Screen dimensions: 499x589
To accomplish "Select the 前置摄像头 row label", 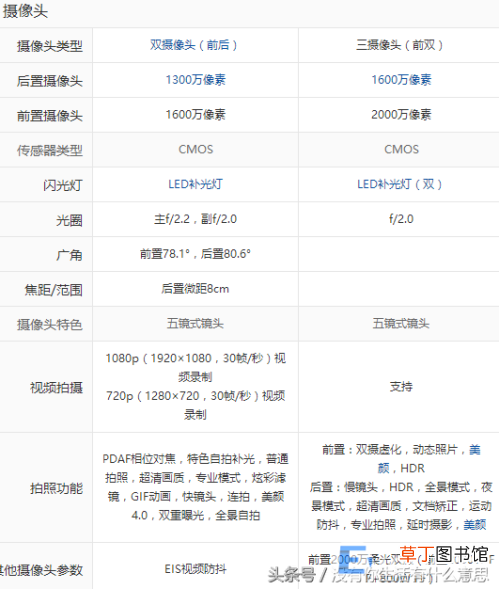I will click(50, 115).
